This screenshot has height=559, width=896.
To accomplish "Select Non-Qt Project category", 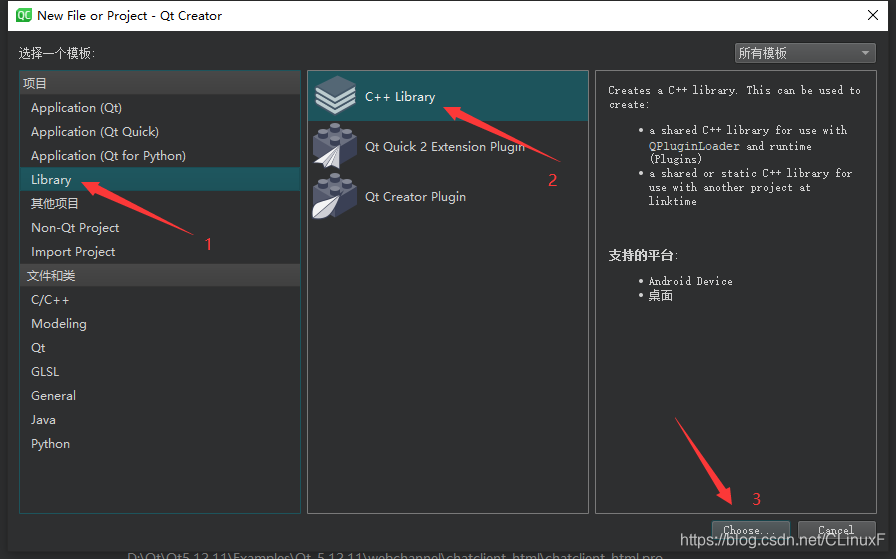I will tap(160, 227).
